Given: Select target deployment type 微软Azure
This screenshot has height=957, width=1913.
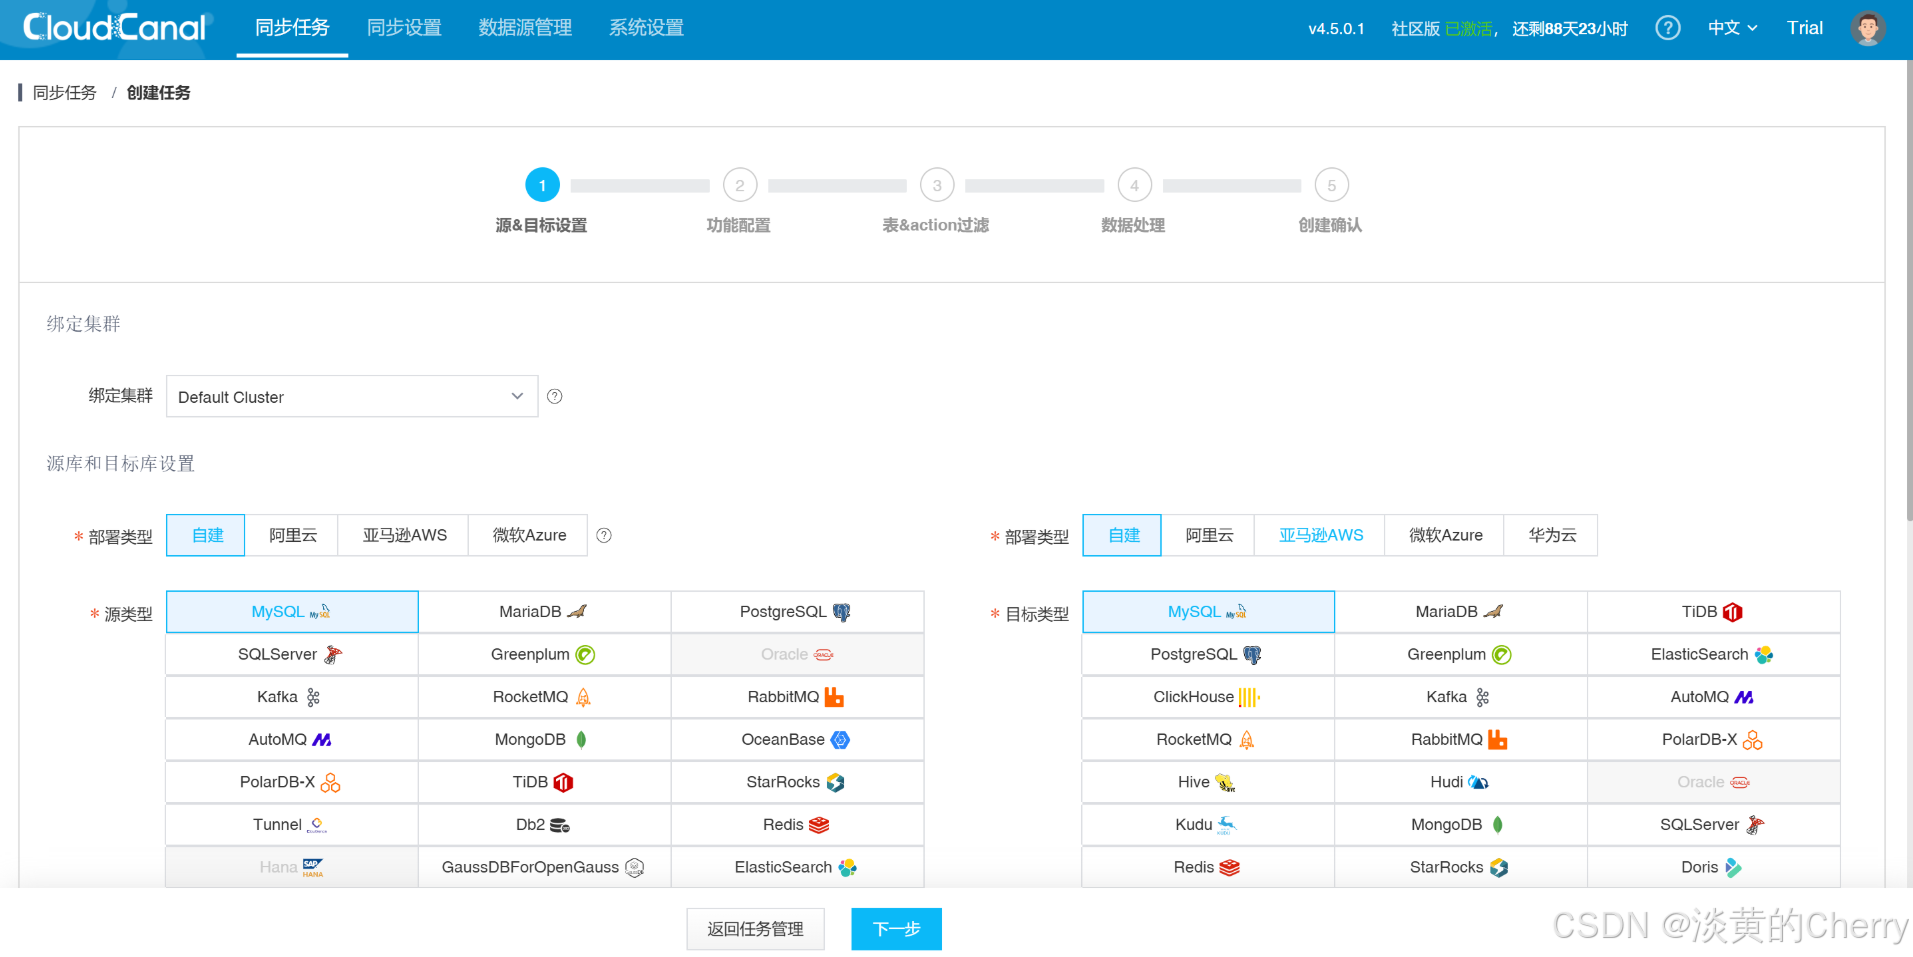Looking at the screenshot, I should click(x=1446, y=536).
